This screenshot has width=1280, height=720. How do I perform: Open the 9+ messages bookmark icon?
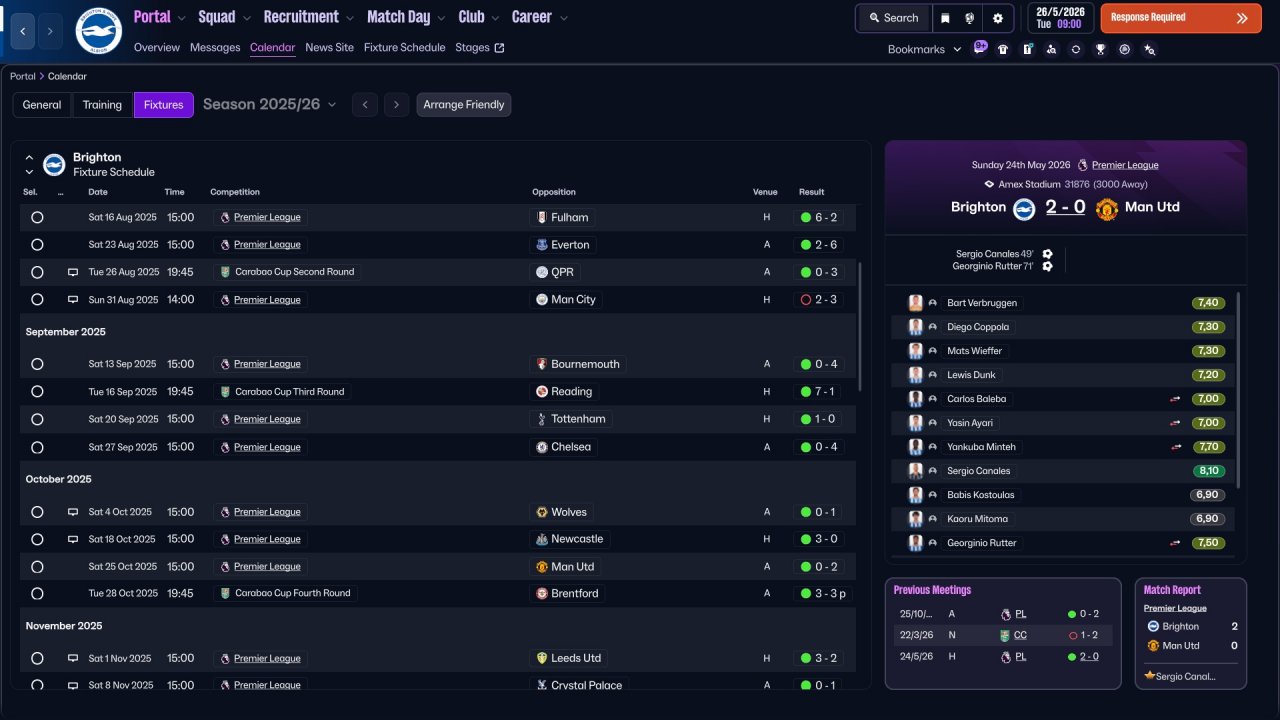coord(980,48)
